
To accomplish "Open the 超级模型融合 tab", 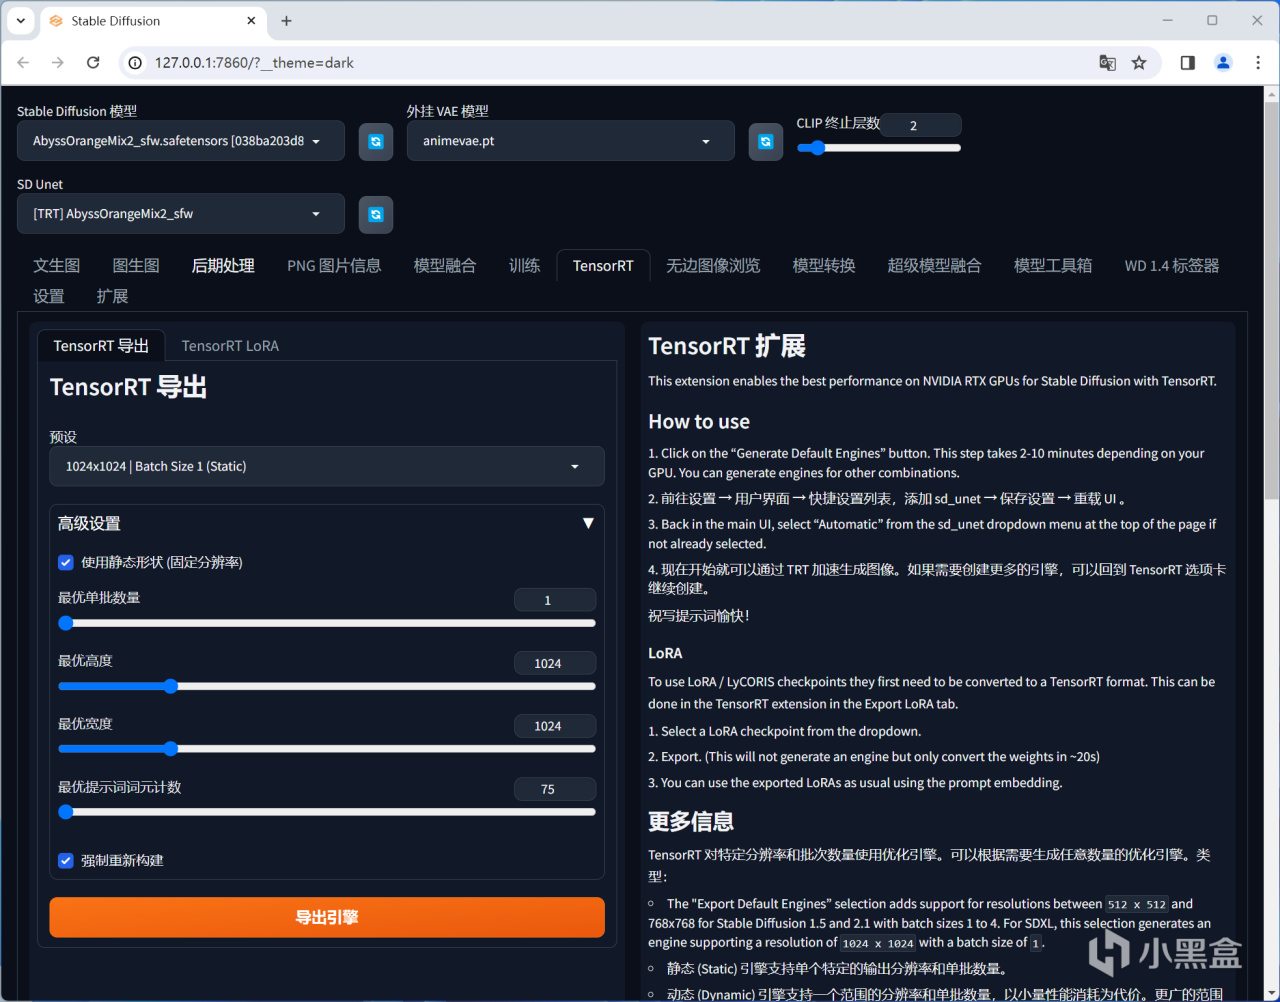I will click(x=934, y=265).
